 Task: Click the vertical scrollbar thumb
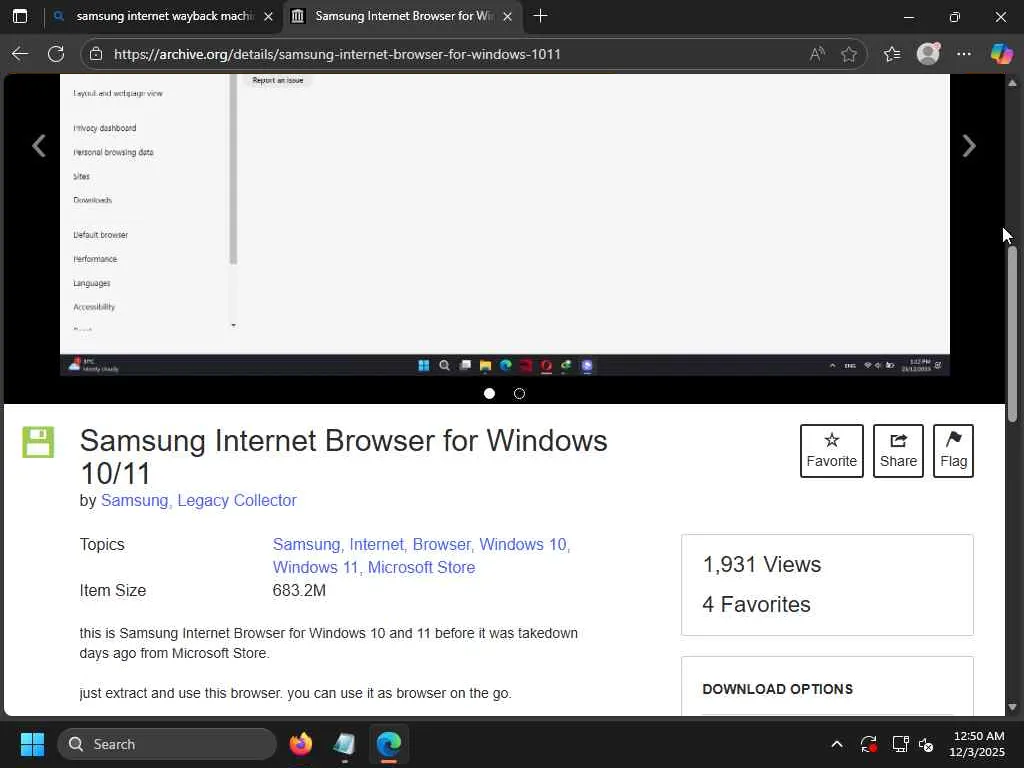click(x=1012, y=333)
